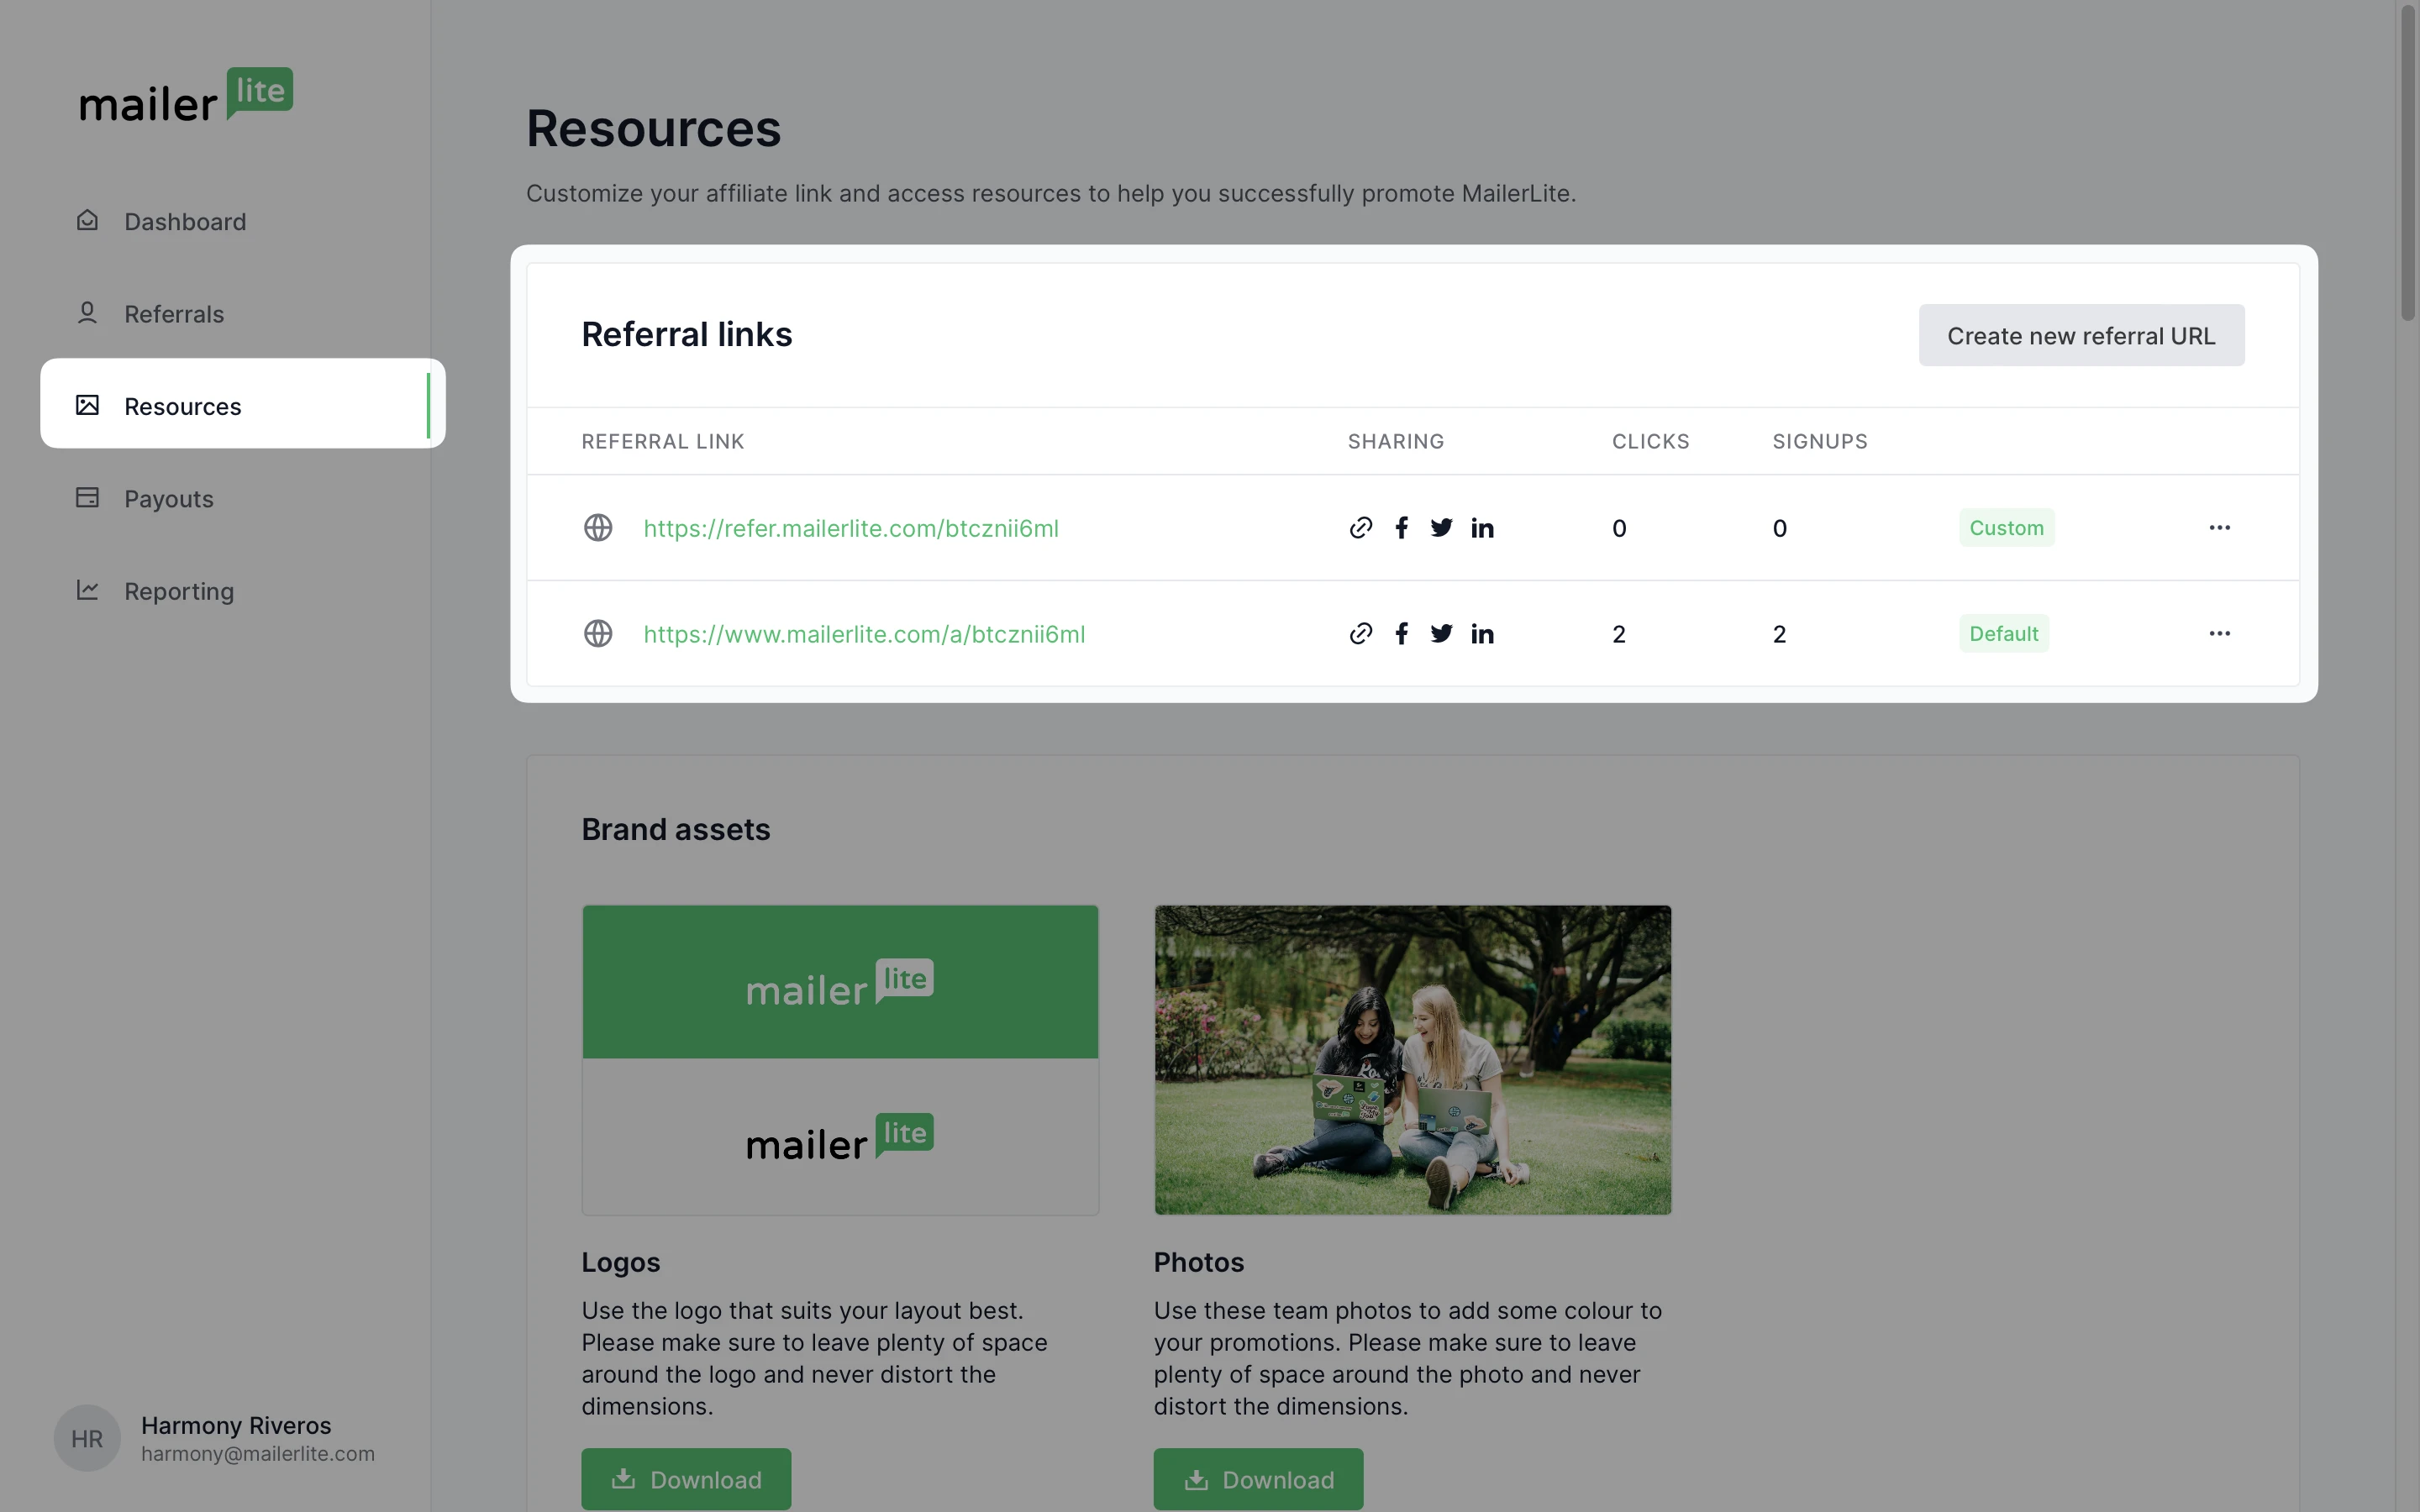Go to Dashboard in the sidebar
The height and width of the screenshot is (1512, 2420).
184,222
